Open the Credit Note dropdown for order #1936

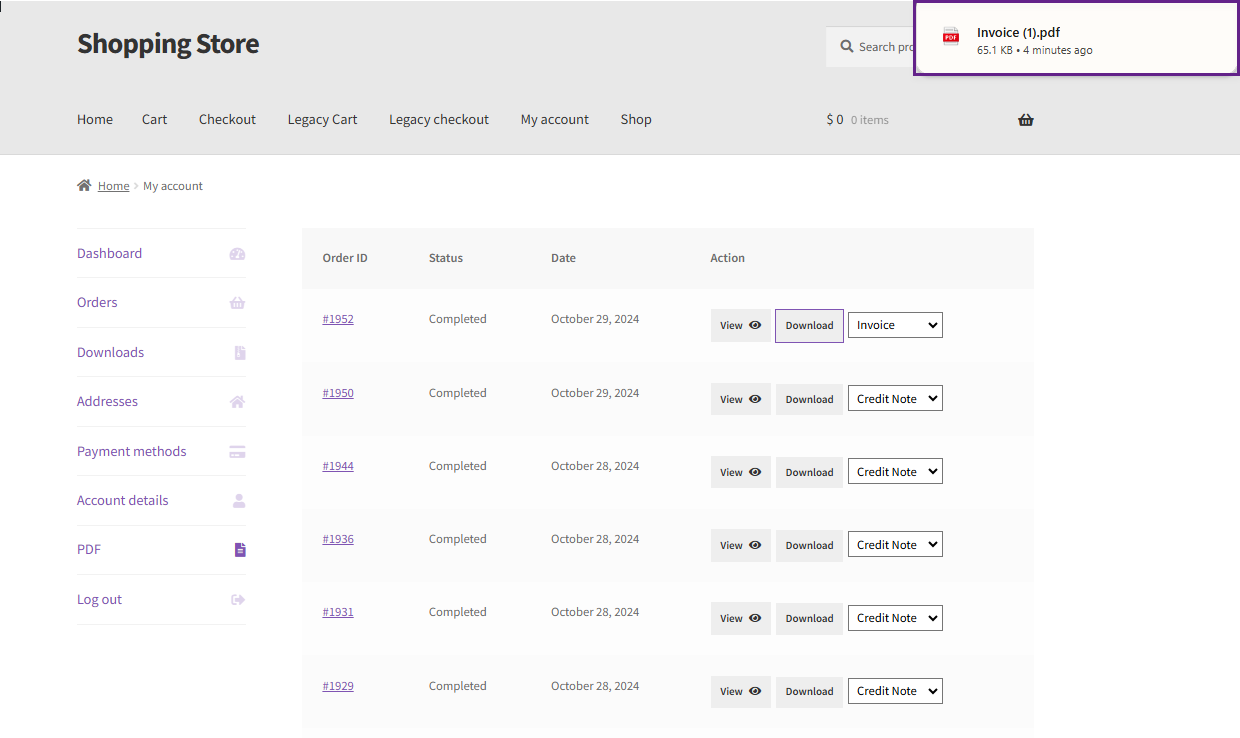coord(895,545)
